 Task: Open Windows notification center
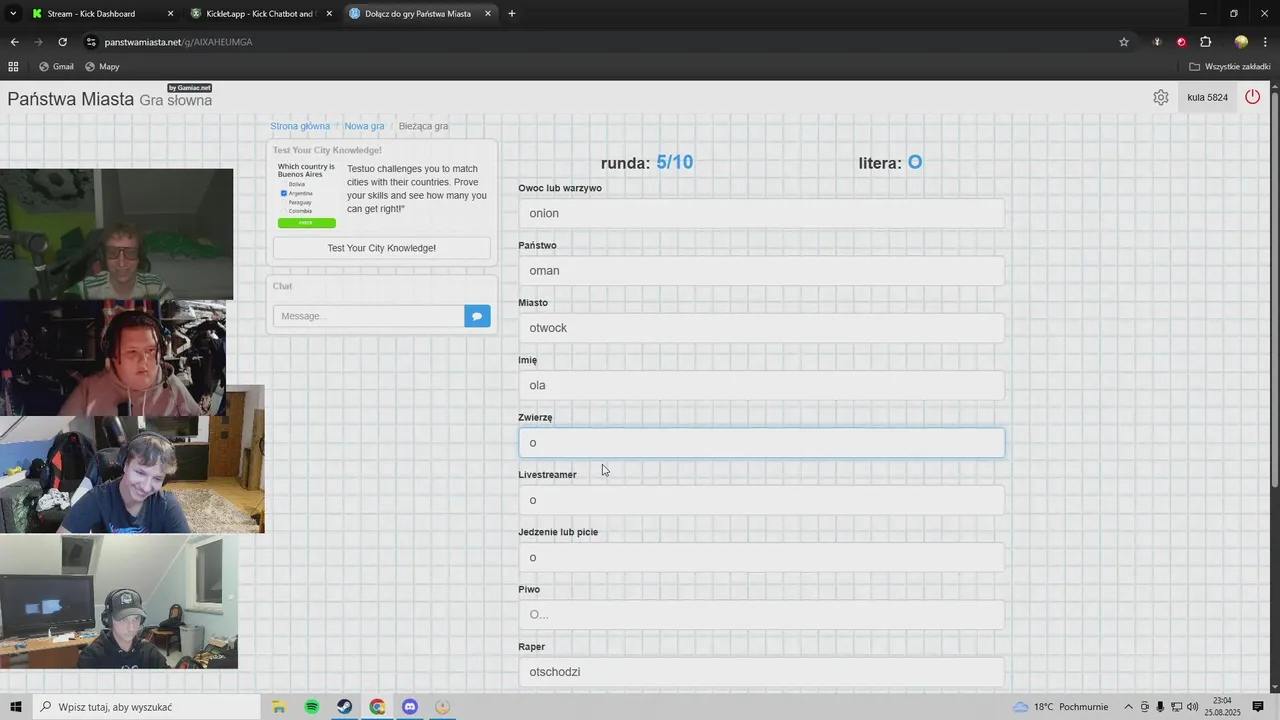click(x=1258, y=707)
